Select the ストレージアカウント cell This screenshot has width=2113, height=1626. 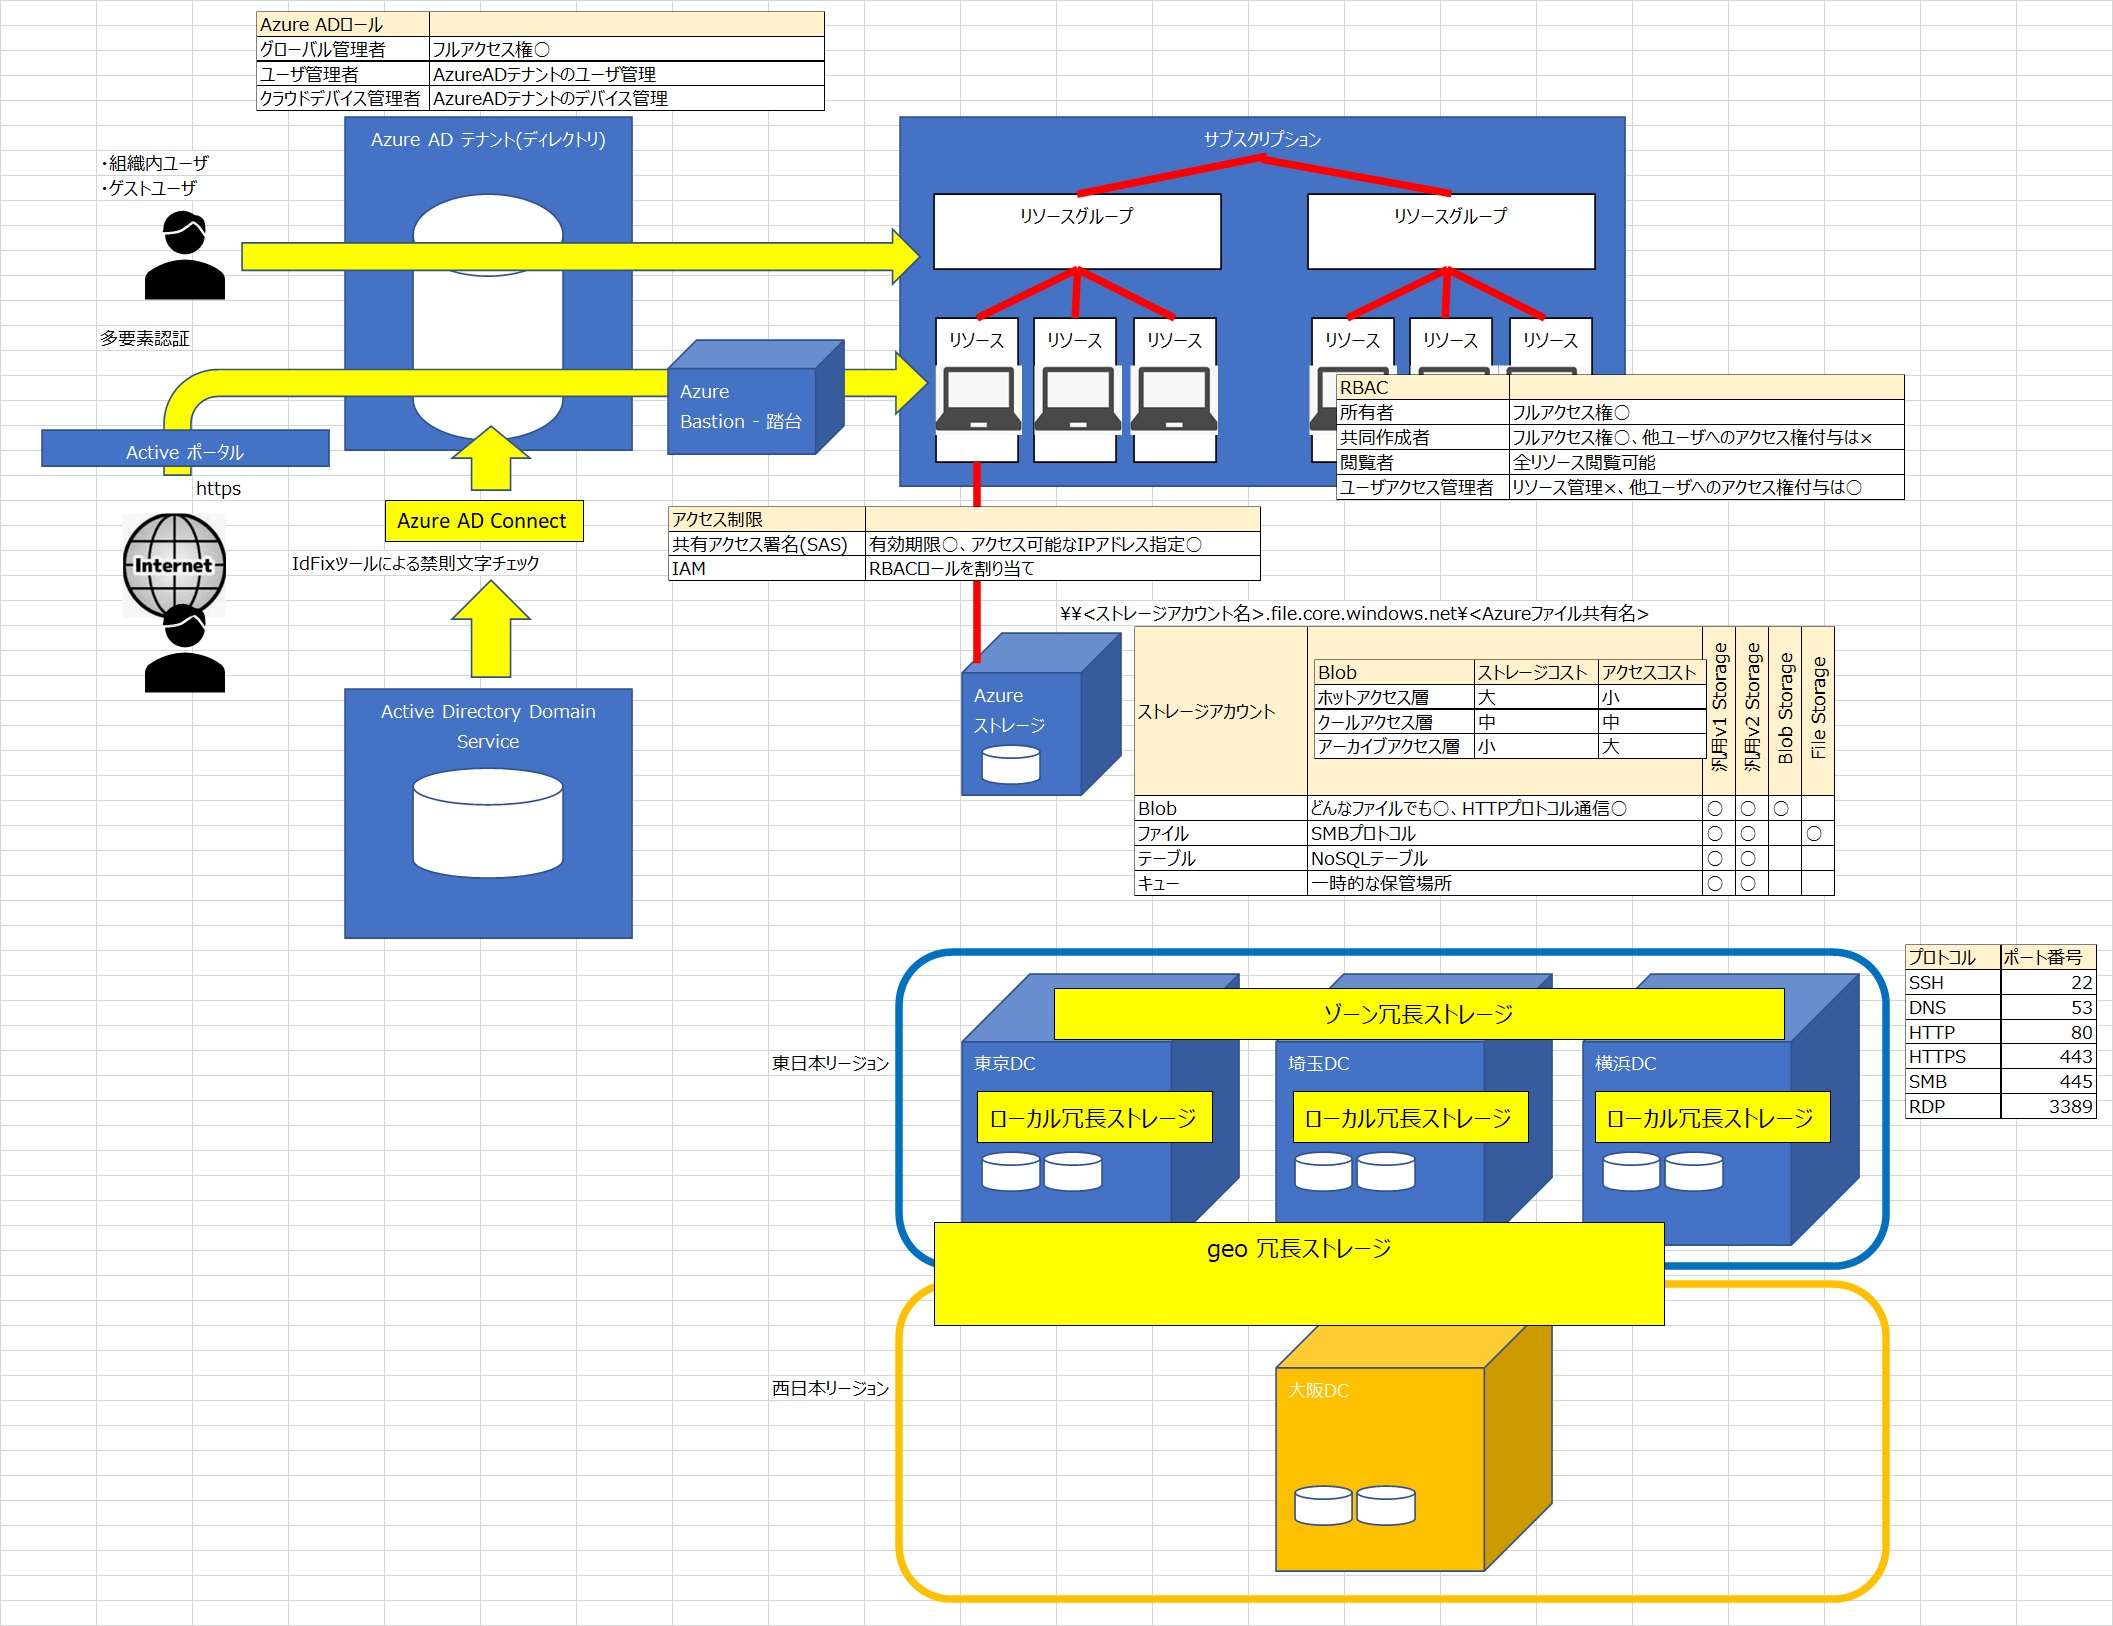tap(1221, 711)
